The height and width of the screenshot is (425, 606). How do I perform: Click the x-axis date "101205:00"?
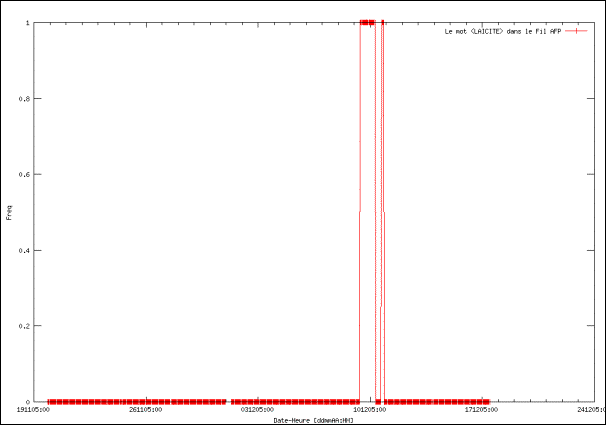(x=370, y=410)
